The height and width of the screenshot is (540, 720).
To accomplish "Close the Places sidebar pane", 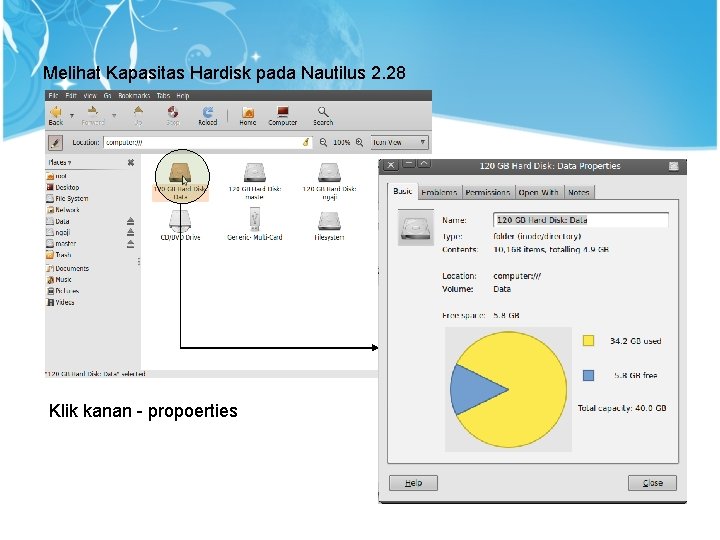I will click(131, 163).
